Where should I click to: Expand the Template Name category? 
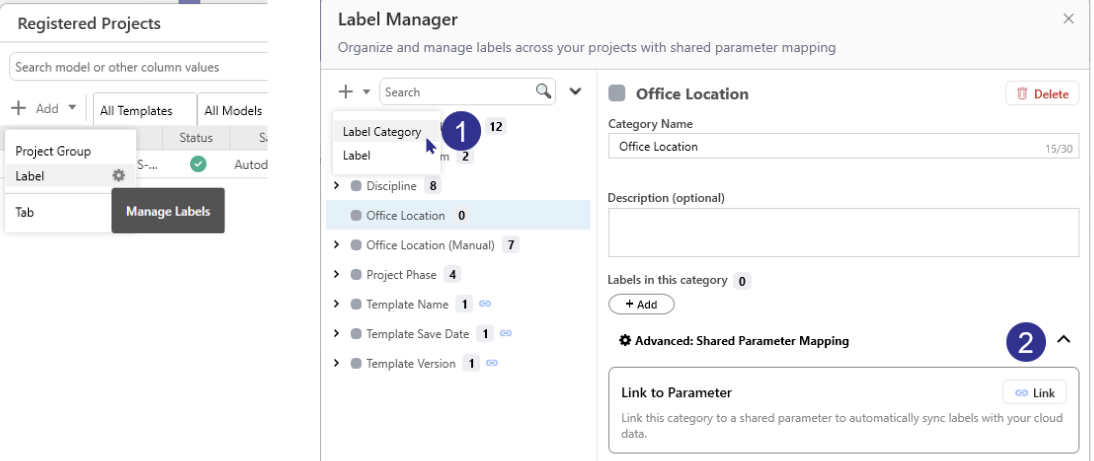click(x=336, y=304)
